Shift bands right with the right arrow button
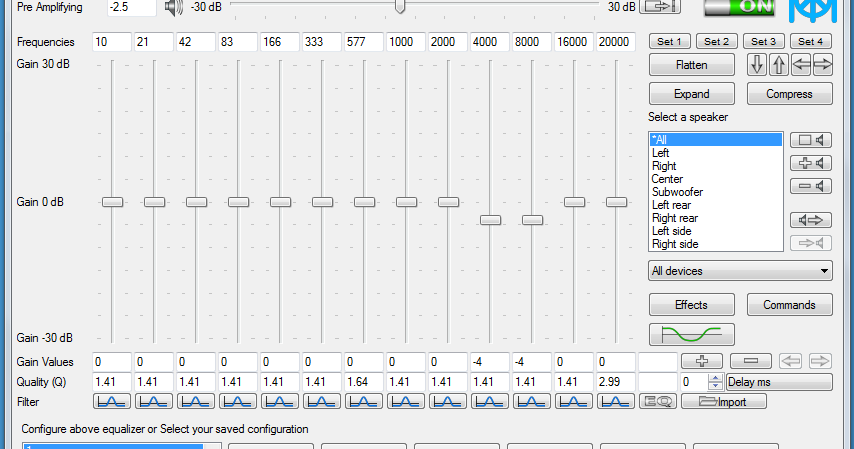 click(x=822, y=65)
